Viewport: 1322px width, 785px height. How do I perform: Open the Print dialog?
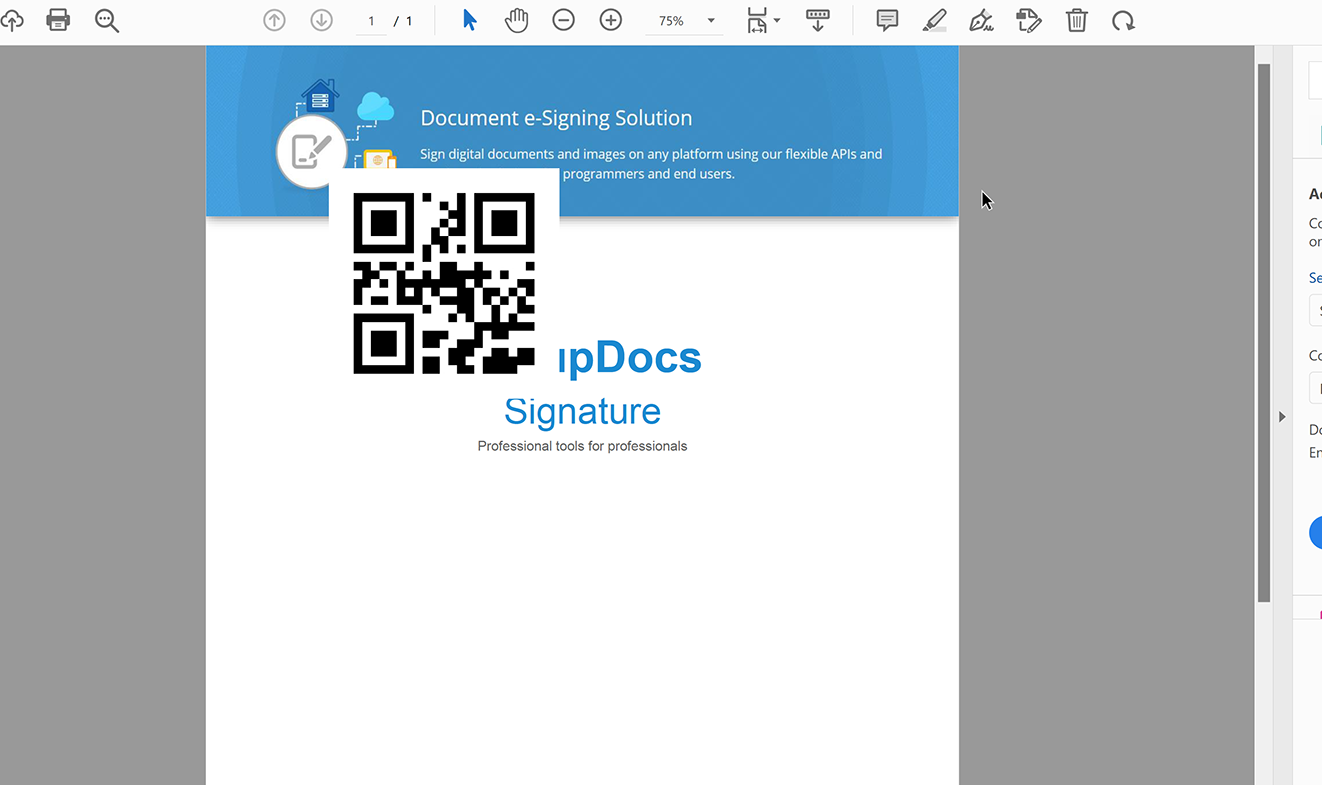coord(58,20)
